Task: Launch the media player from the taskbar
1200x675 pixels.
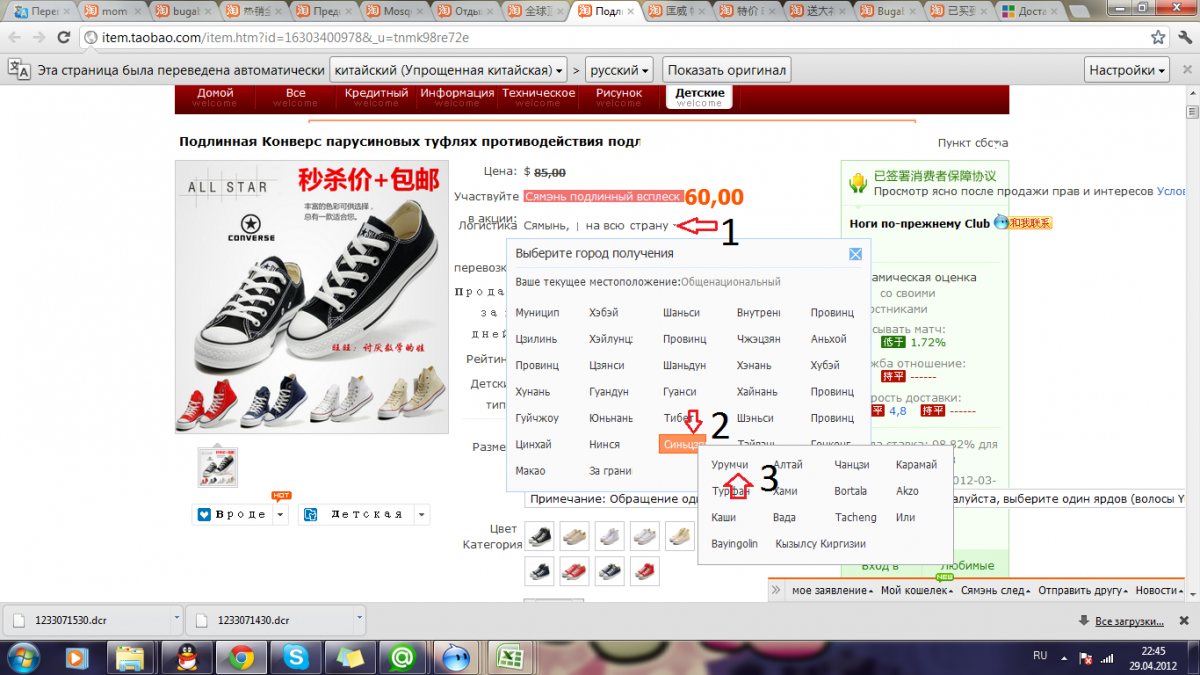Action: [75, 657]
